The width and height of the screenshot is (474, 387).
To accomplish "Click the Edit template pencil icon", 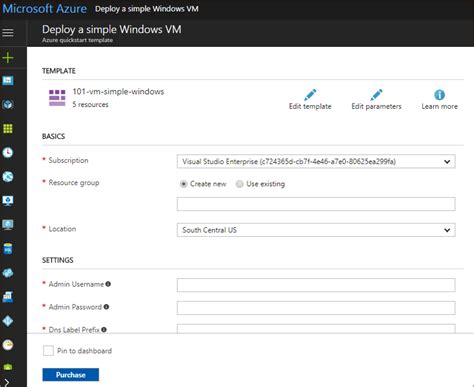I will [310, 95].
